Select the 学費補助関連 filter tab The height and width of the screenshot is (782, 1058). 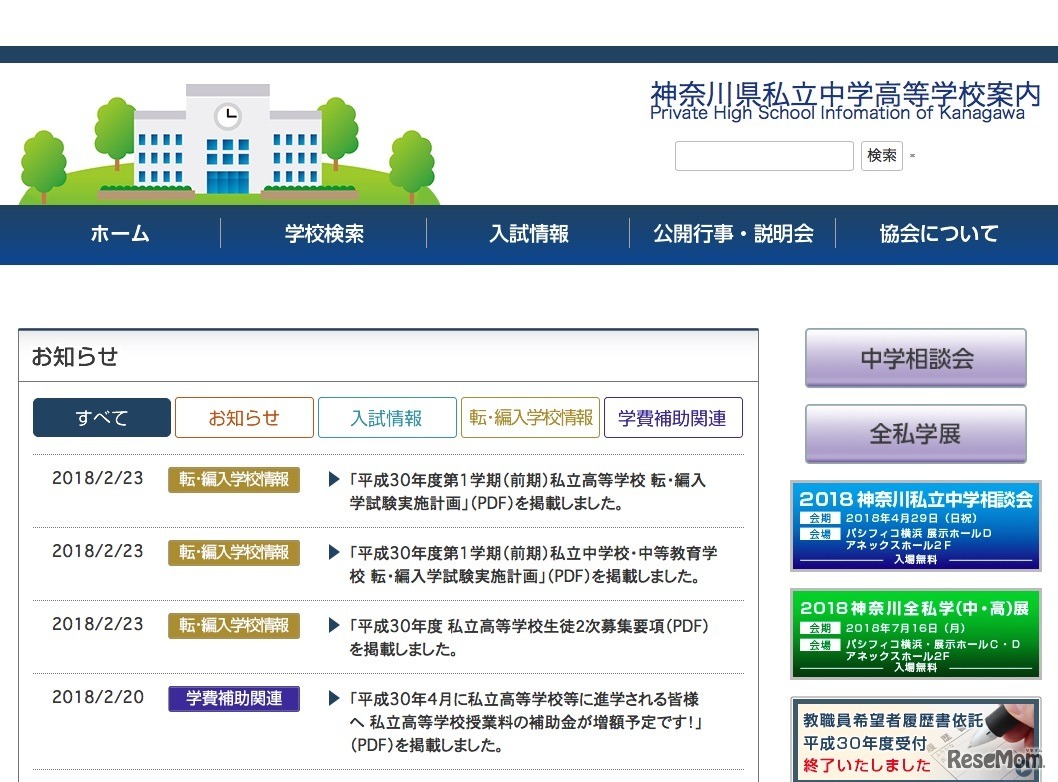click(673, 417)
